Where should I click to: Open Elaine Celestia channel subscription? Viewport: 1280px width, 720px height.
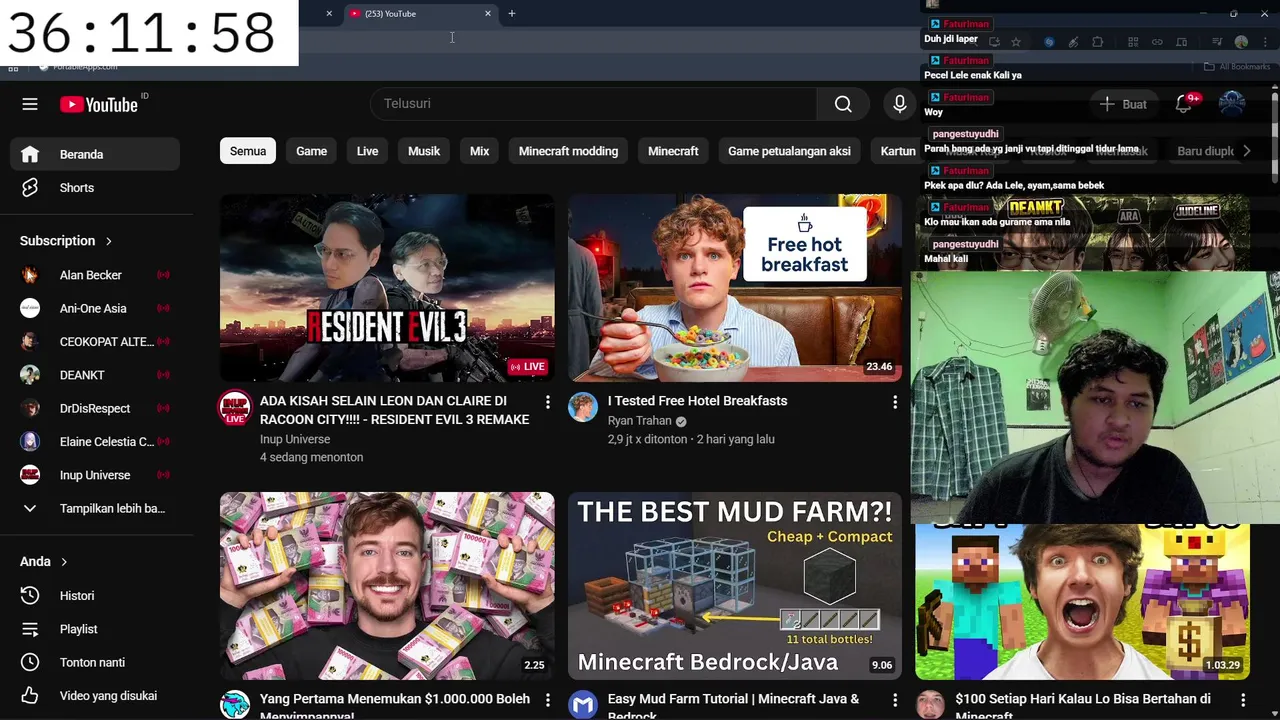95,442
